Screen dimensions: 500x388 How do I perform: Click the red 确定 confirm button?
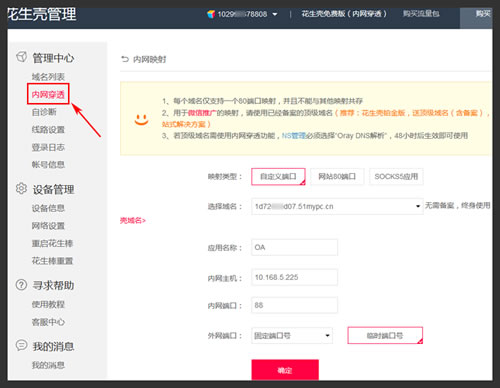tap(285, 370)
